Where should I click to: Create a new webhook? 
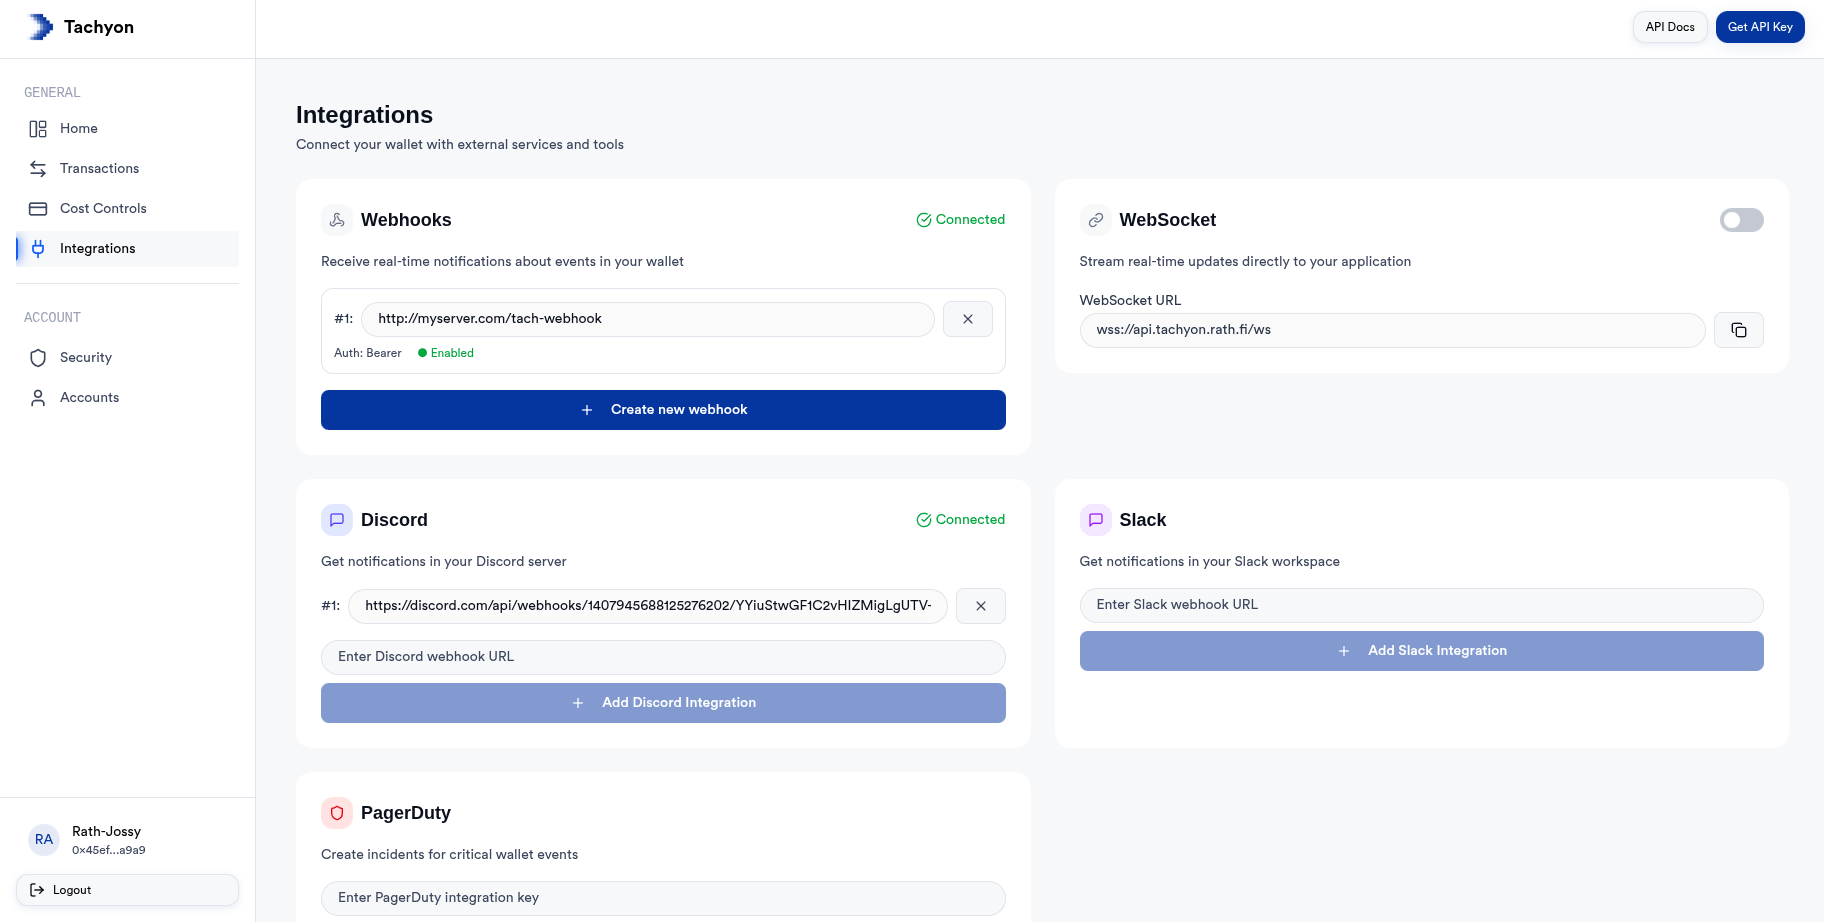pos(662,409)
